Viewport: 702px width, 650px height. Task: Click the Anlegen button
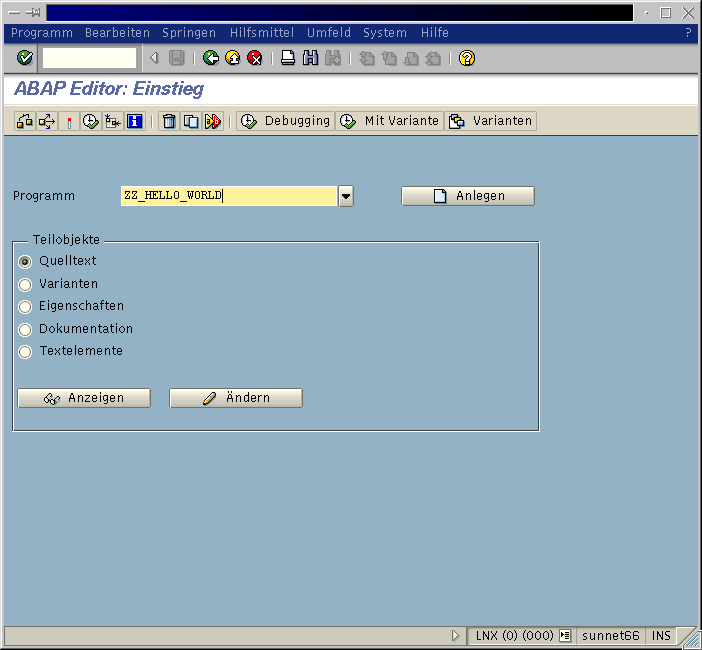[468, 196]
